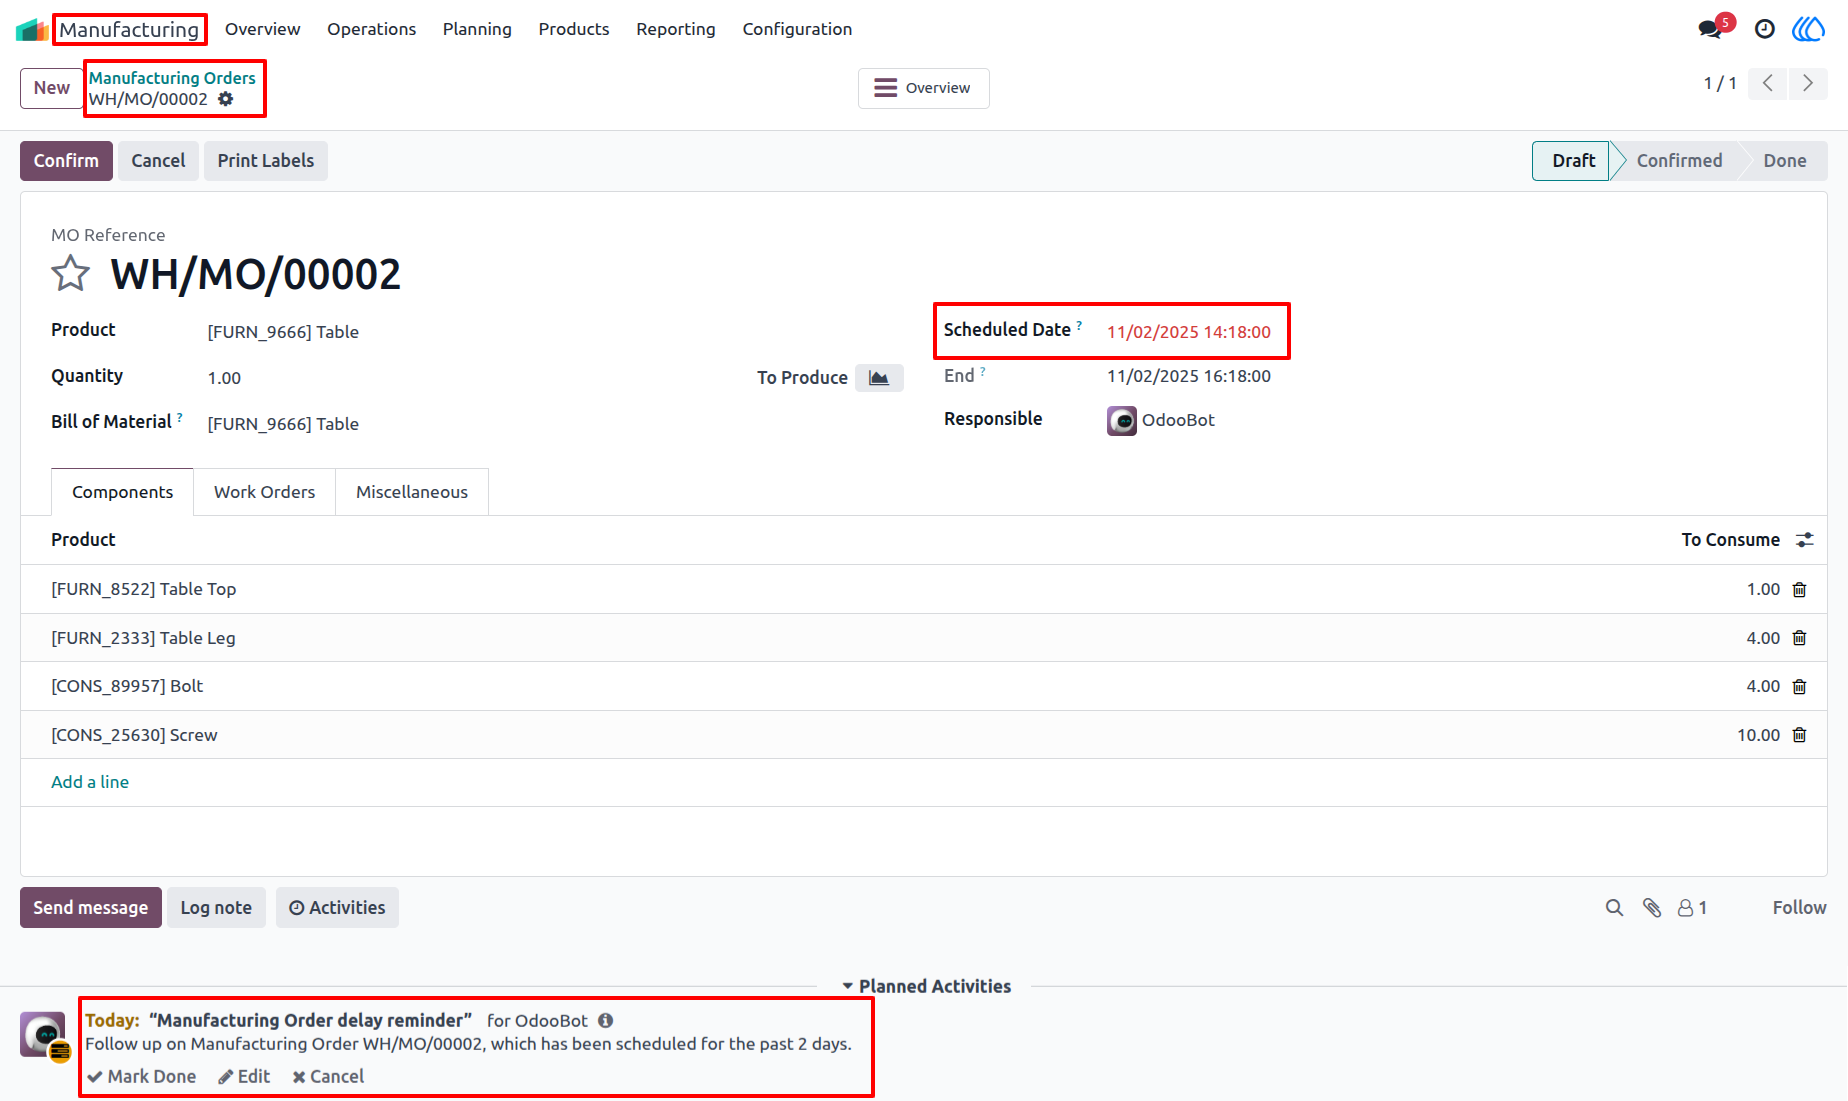
Task: Edit the End date field
Action: (x=1189, y=377)
